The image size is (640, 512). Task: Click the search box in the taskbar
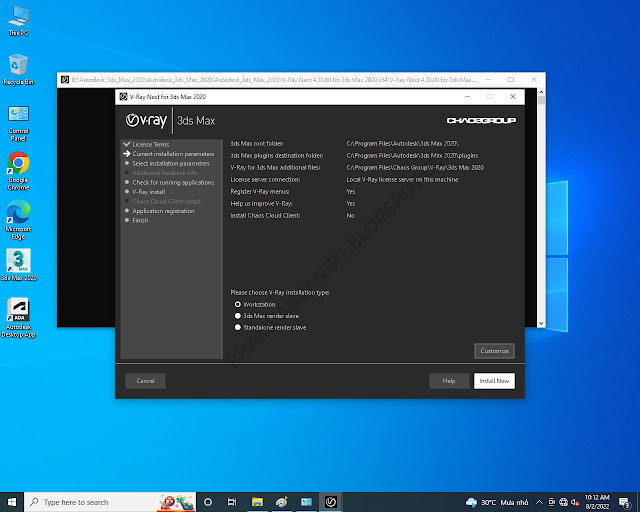point(110,502)
